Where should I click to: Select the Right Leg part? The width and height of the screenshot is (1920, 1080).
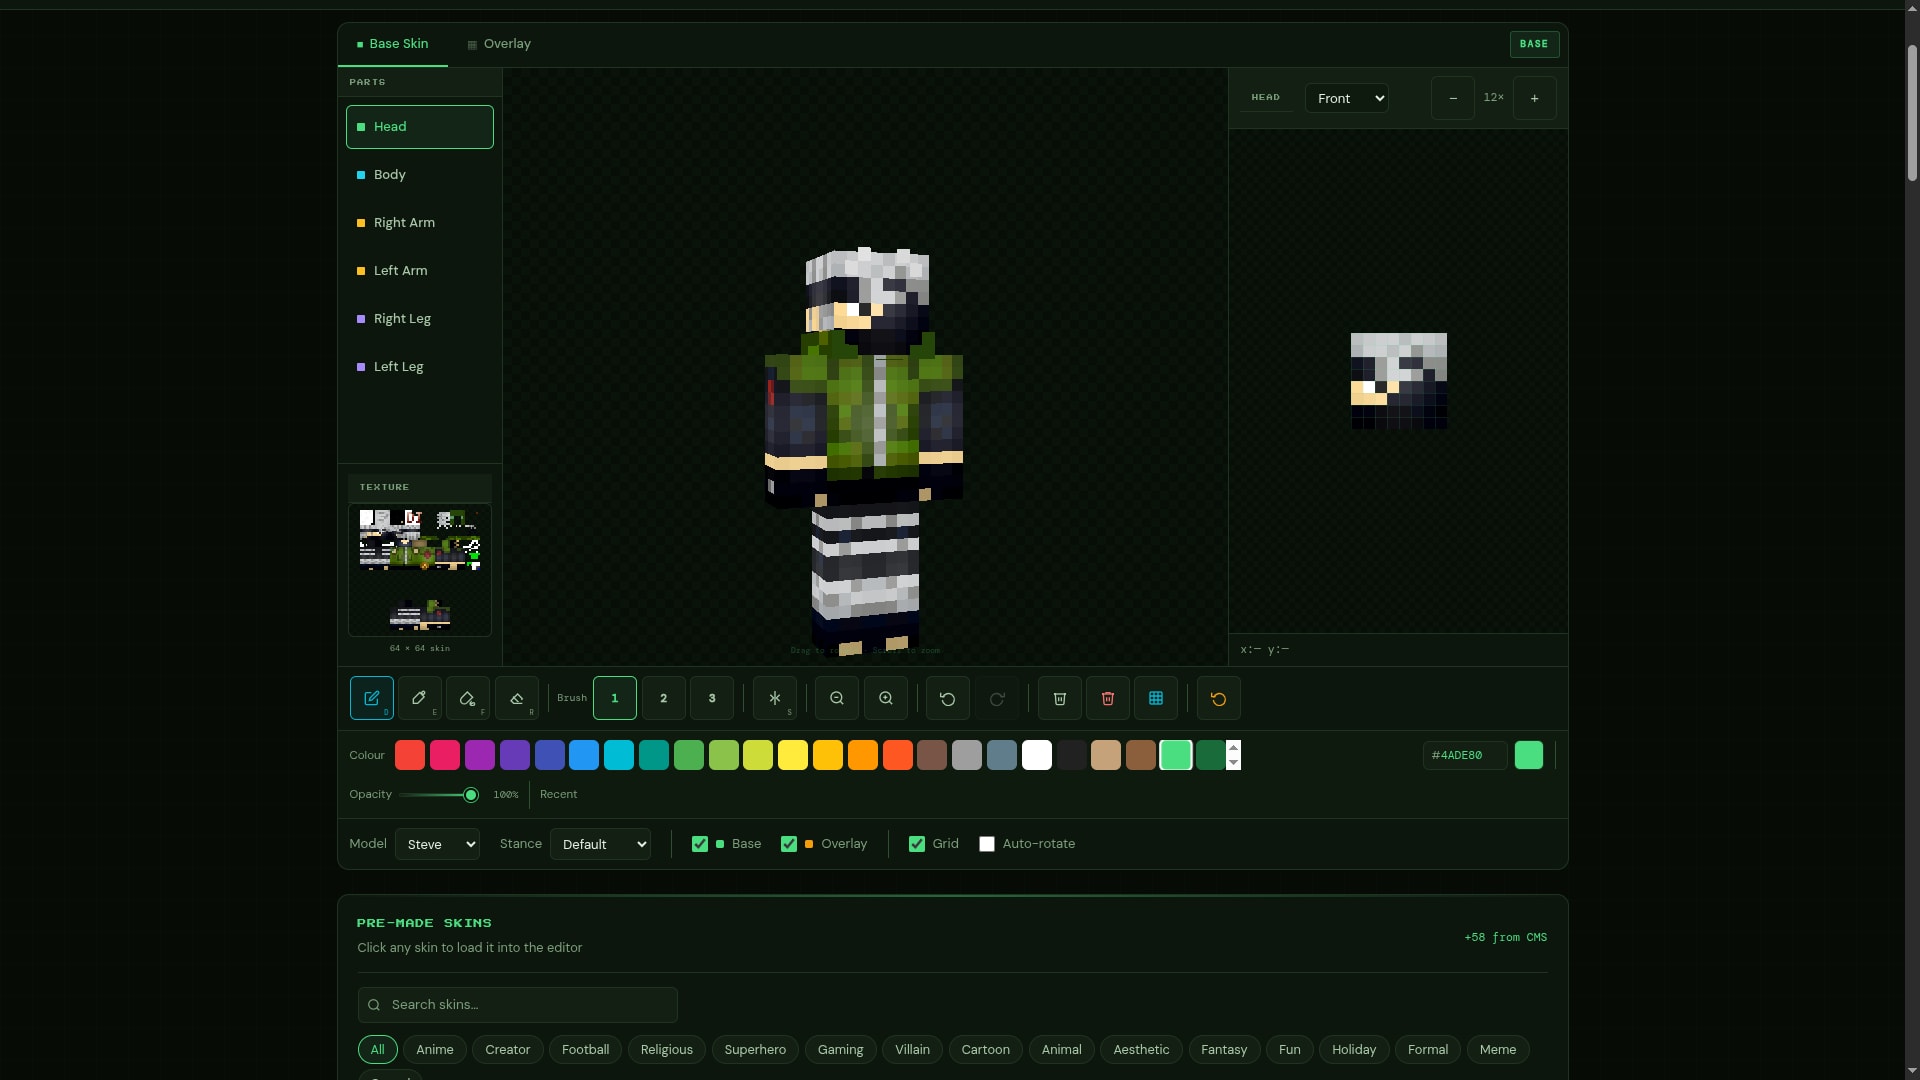[420, 319]
